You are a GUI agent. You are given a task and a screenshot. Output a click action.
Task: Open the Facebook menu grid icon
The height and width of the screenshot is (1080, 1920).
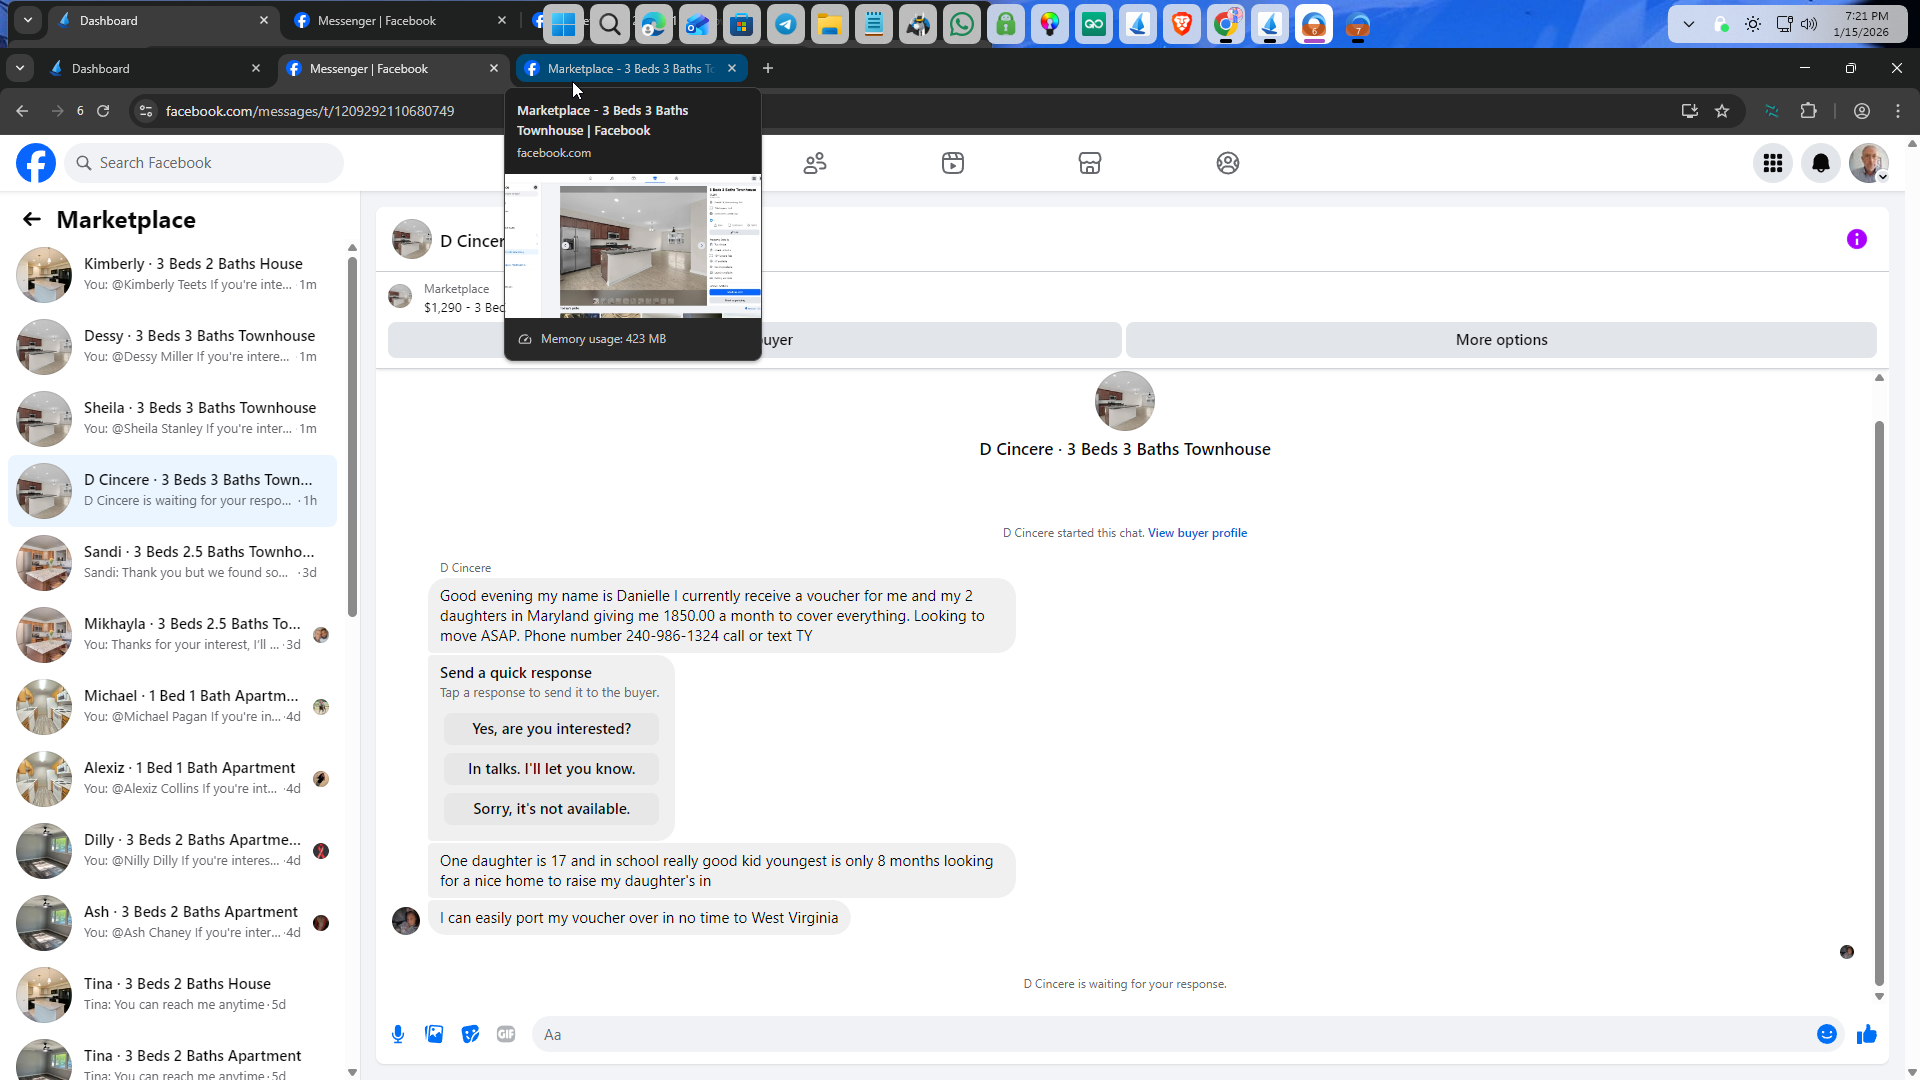click(x=1773, y=163)
